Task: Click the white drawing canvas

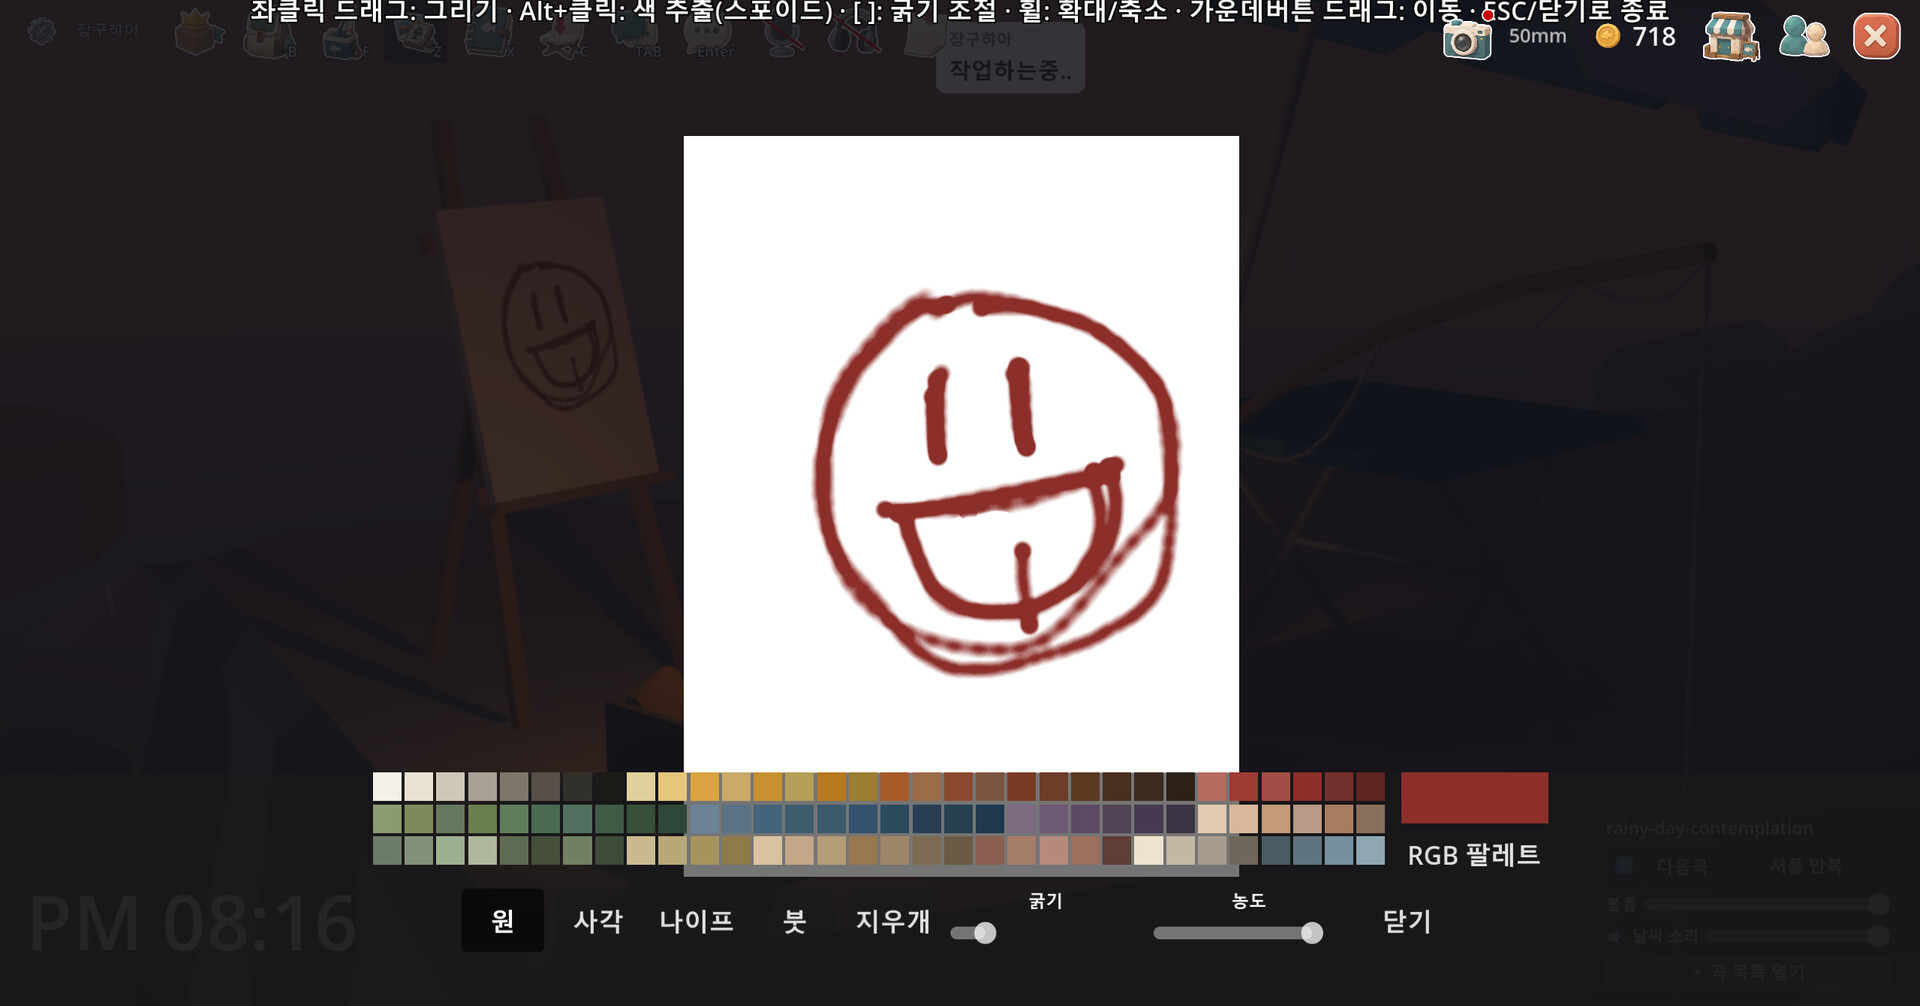Action: [x=961, y=454]
